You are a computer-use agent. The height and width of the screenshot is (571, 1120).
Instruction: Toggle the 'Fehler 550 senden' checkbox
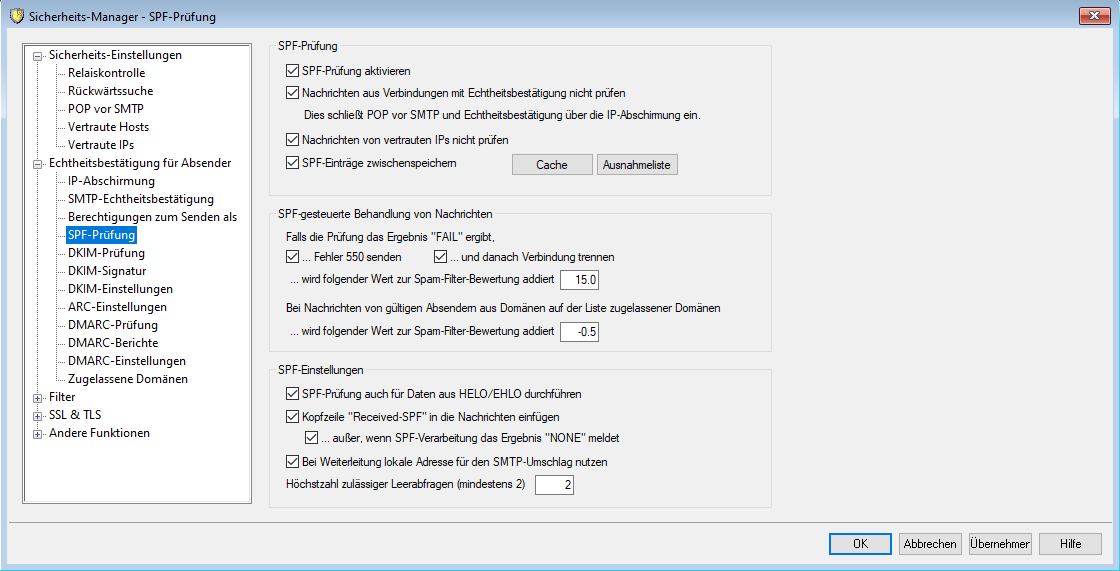[x=292, y=257]
